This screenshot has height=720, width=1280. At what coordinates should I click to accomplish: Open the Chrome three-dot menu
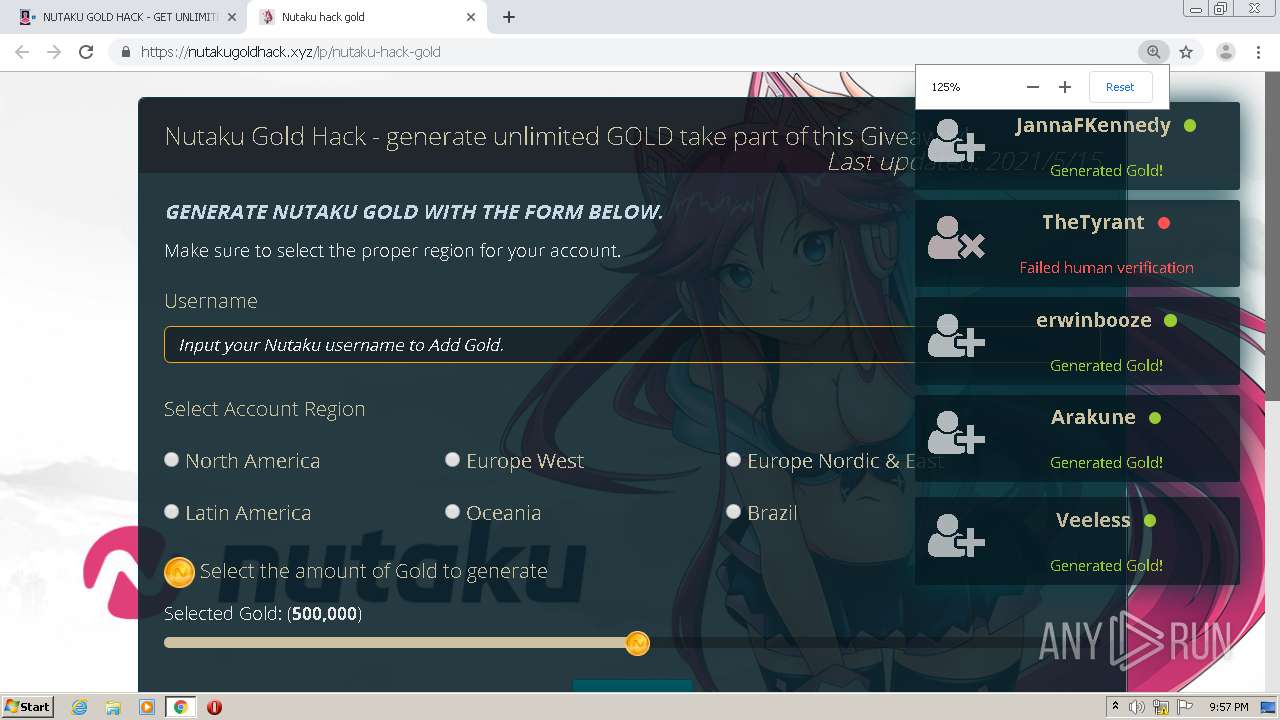tap(1258, 52)
